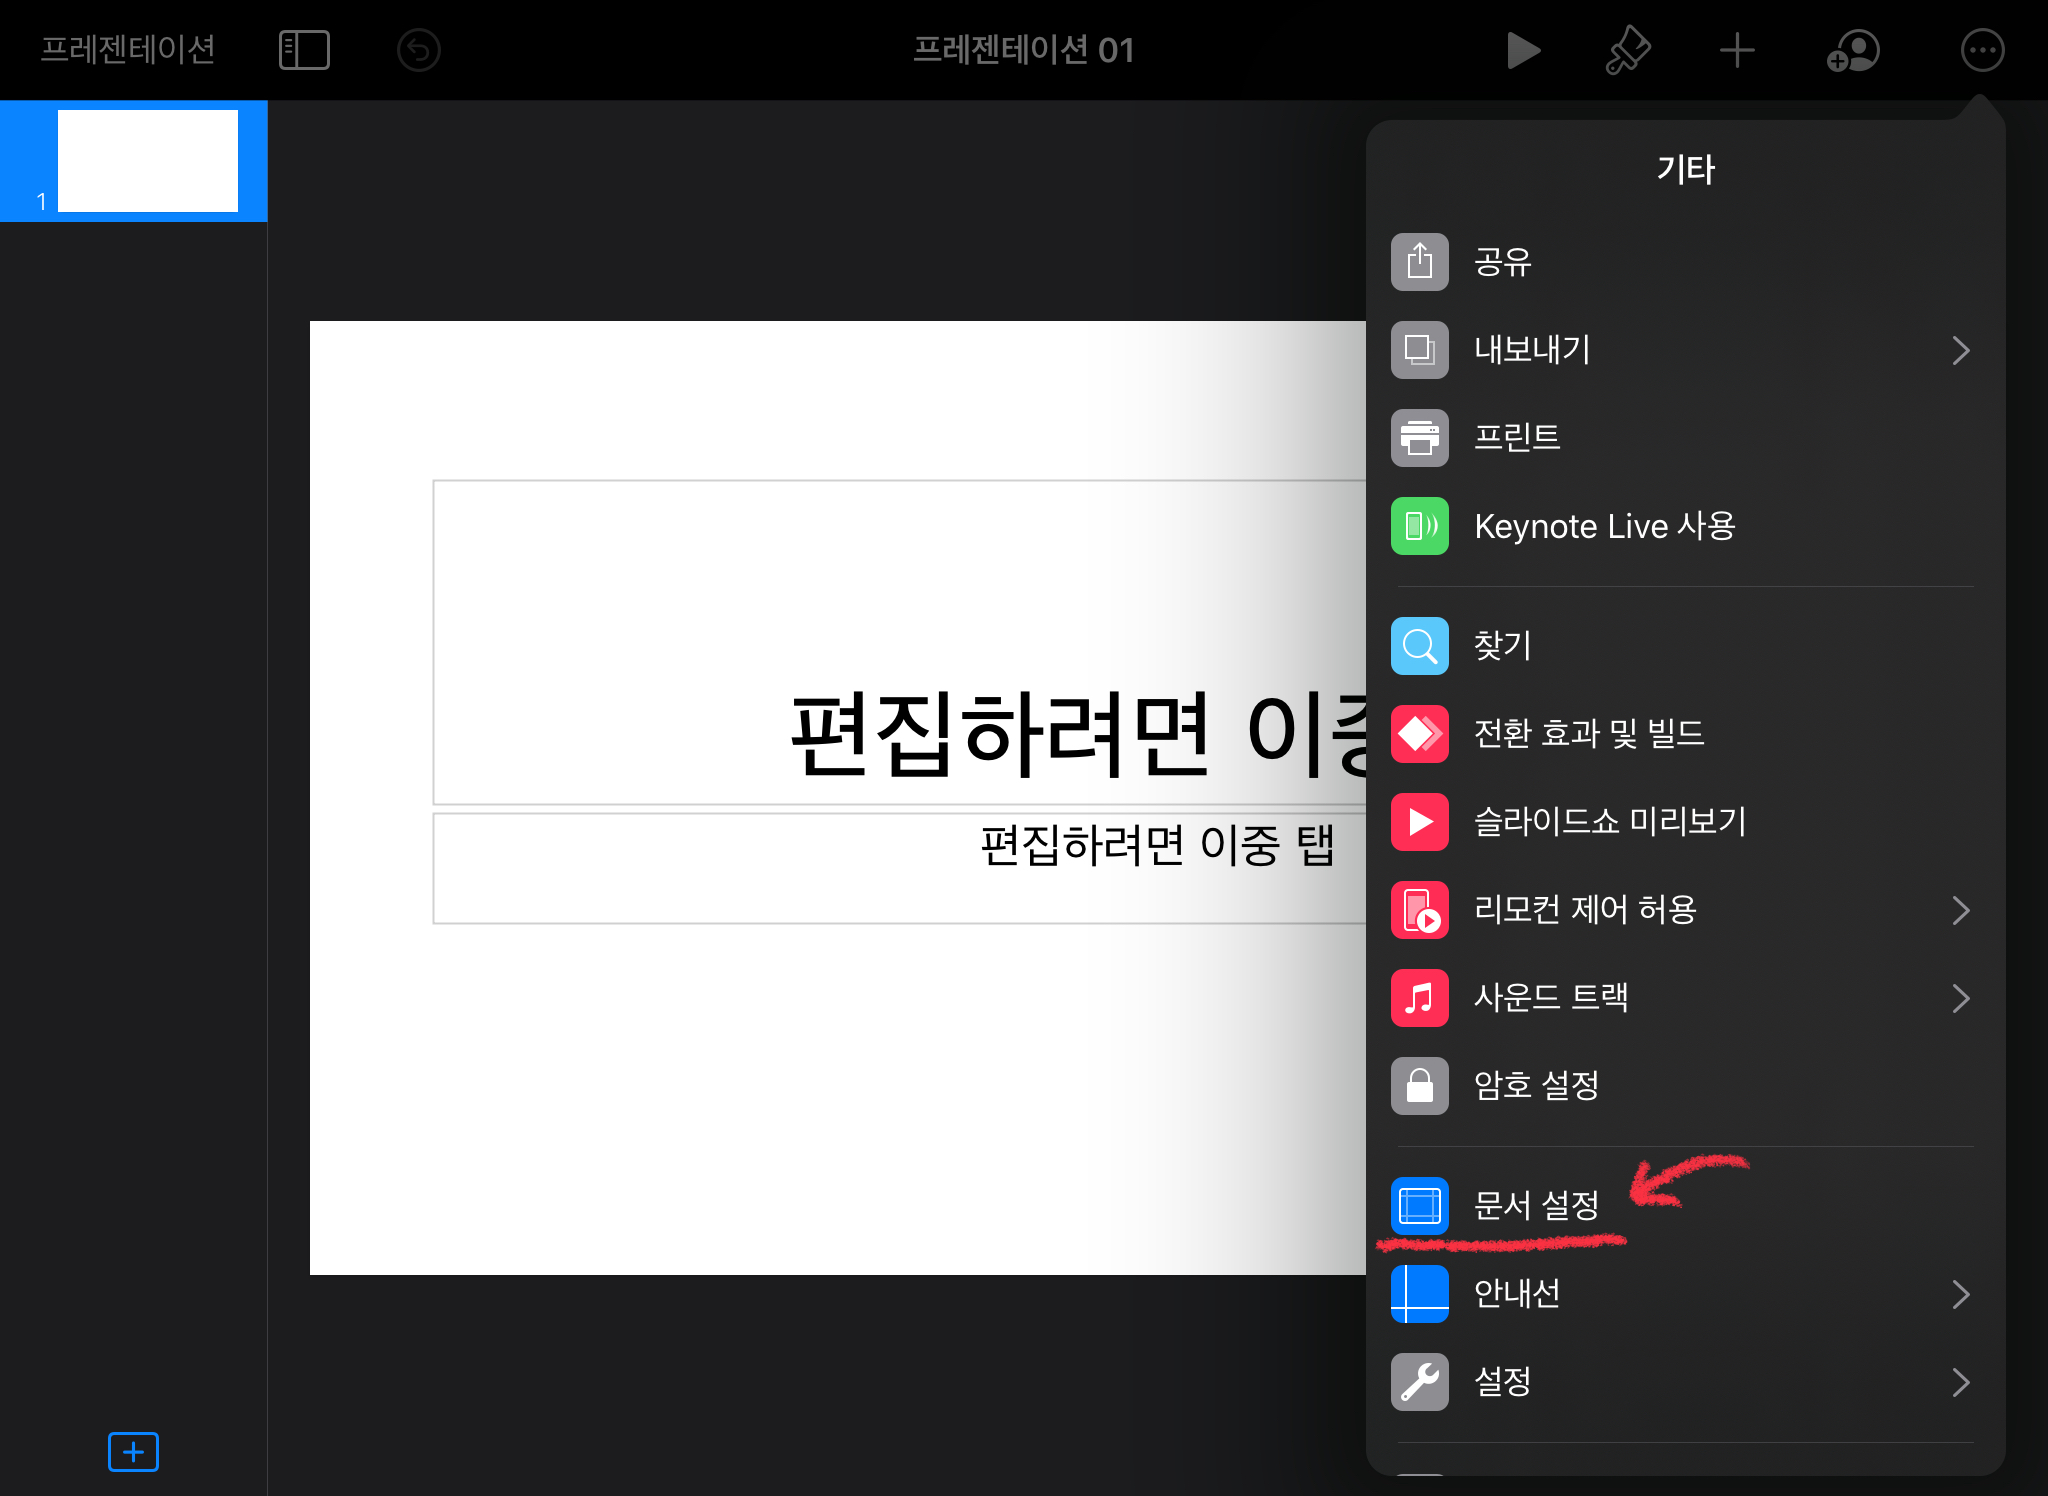The image size is (2048, 1496).
Task: Add a new slide with the plus button
Action: coord(133,1451)
